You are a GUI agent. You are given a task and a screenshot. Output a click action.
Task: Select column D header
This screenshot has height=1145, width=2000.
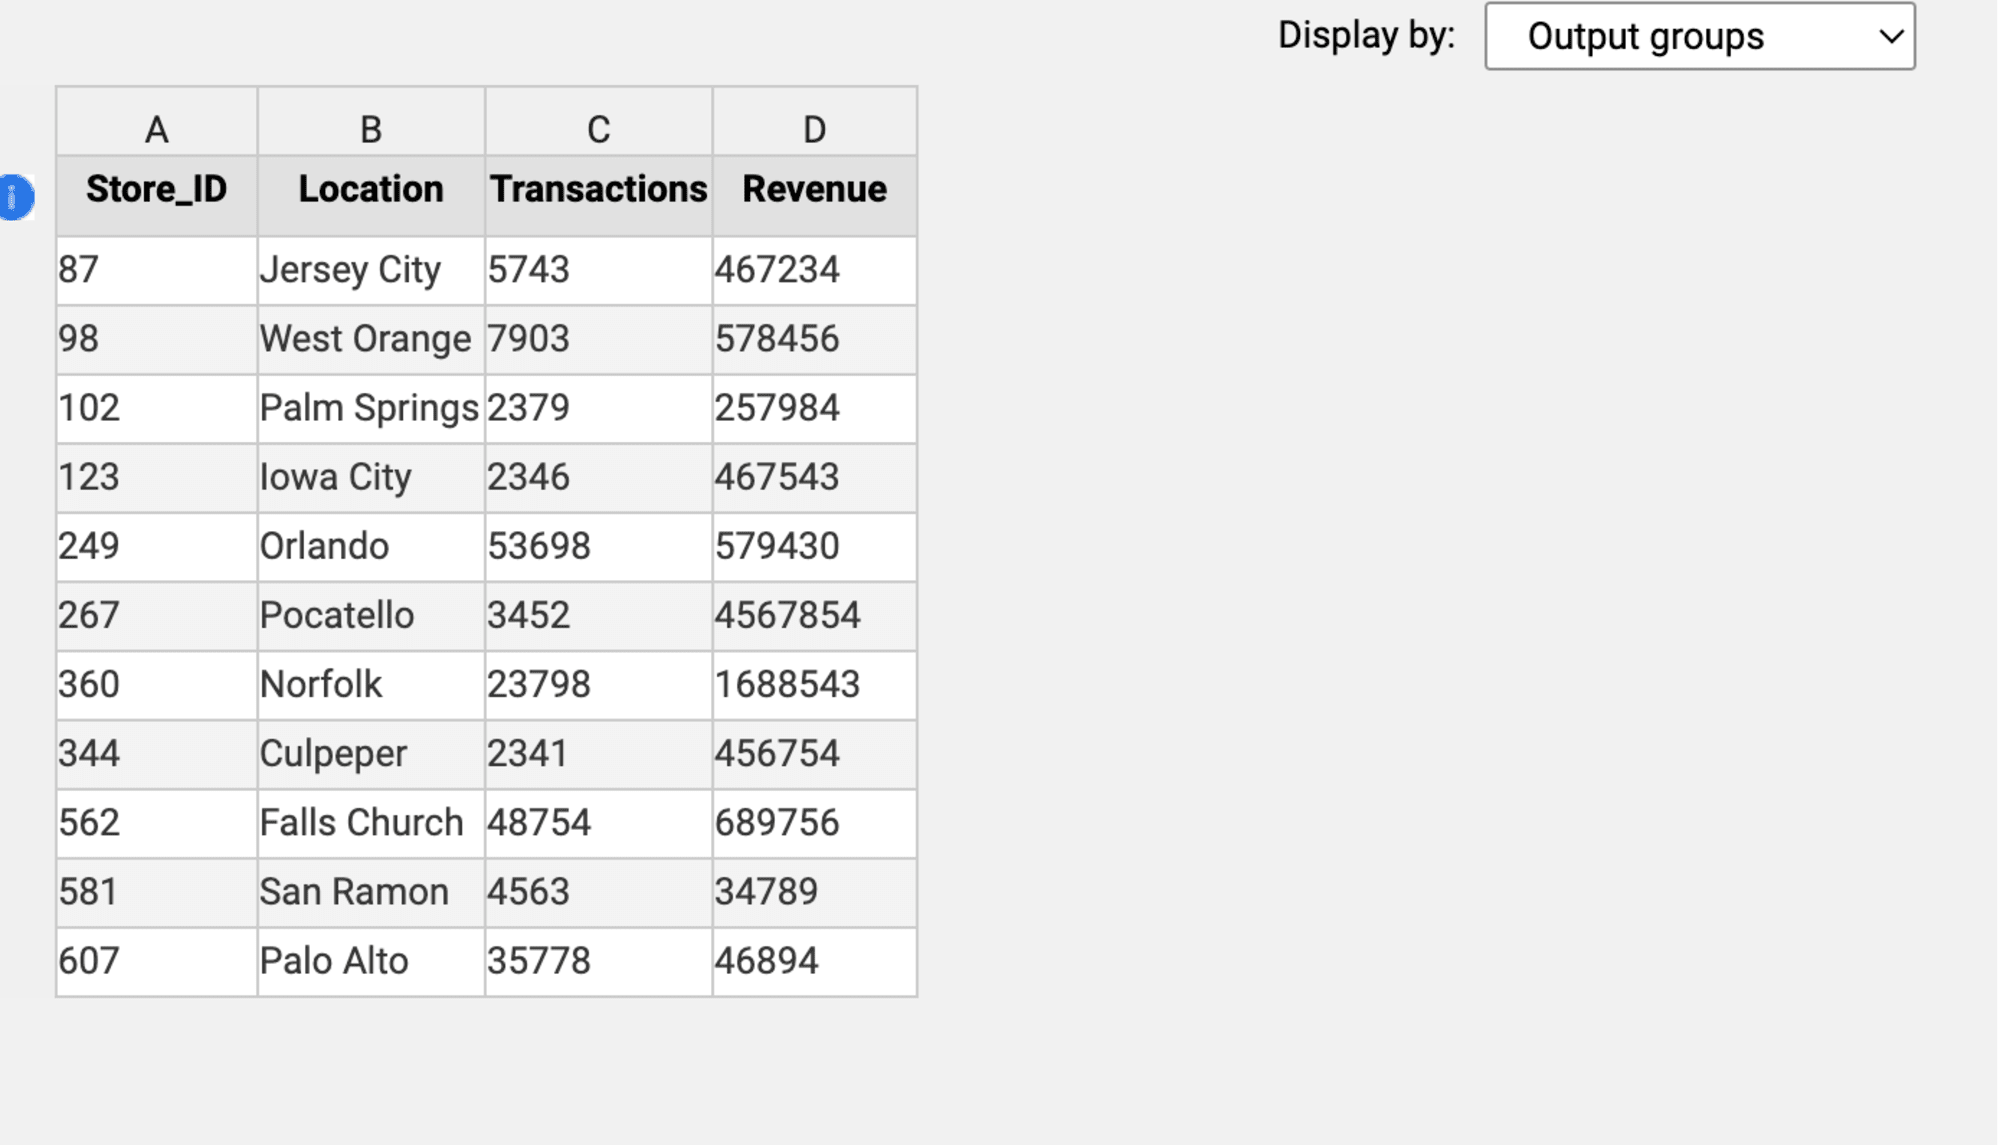pyautogui.click(x=815, y=122)
